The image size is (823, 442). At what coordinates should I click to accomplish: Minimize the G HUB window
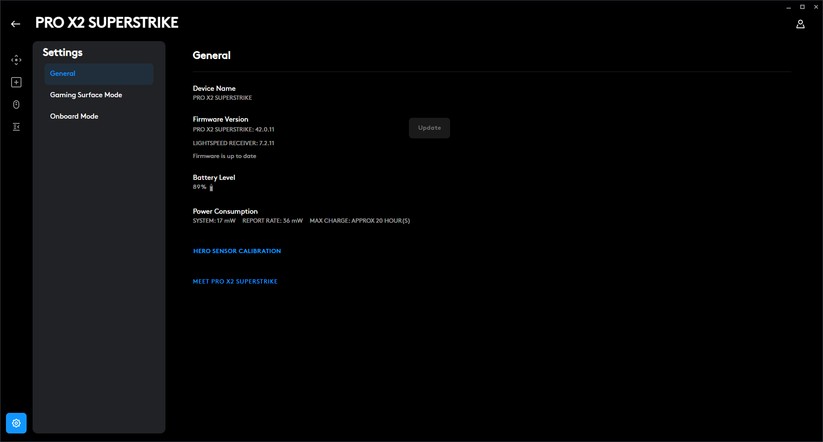tap(788, 7)
